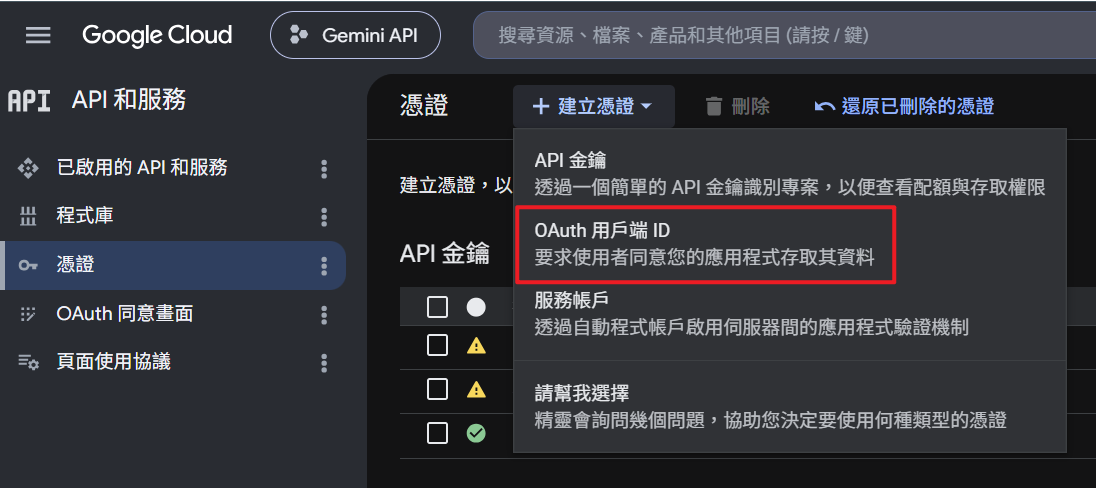
Task: Click the plus icon on 建立憑證
Action: (541, 106)
